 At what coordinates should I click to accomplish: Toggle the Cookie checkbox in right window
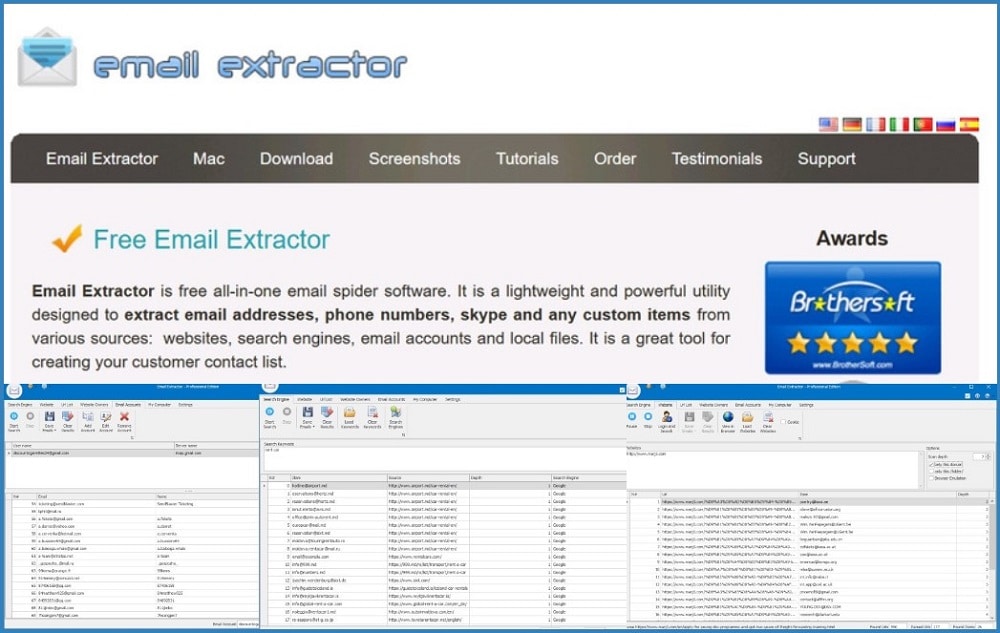(783, 422)
